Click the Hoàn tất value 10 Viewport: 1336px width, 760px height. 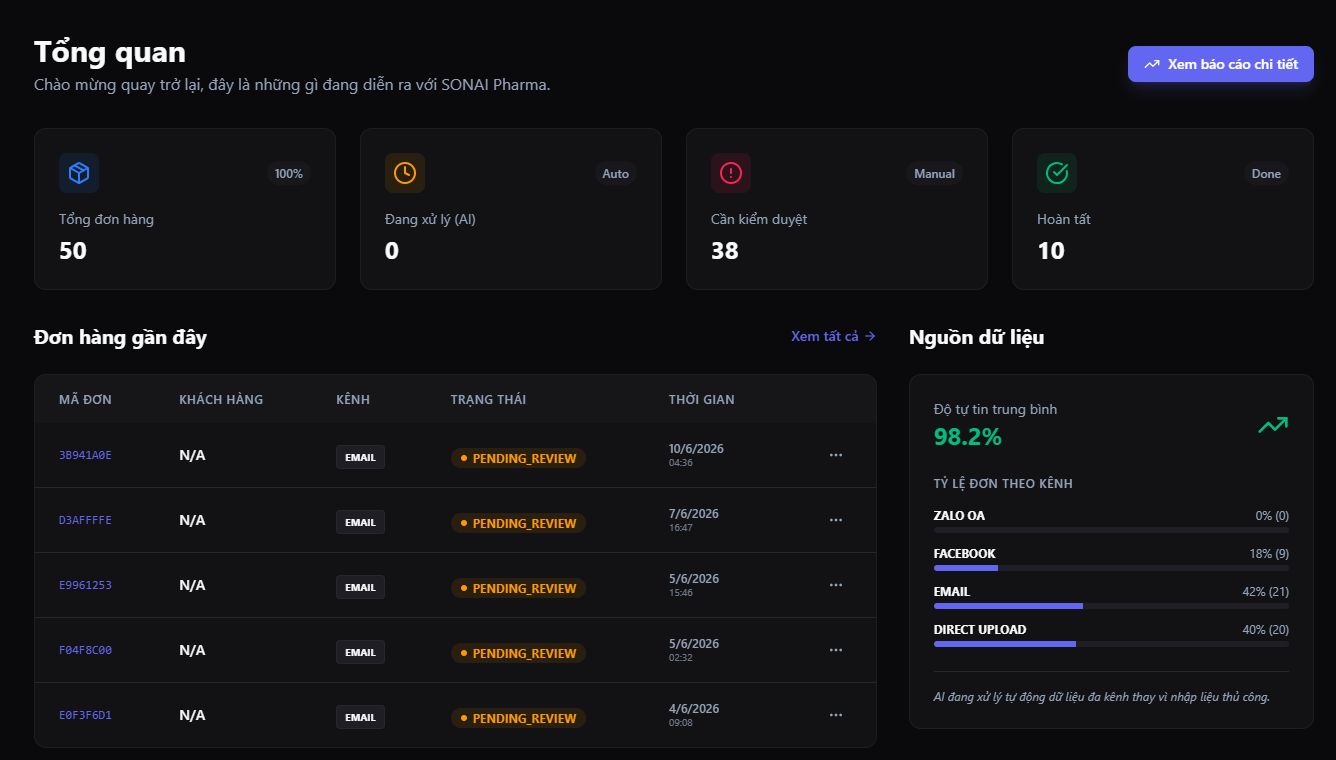click(1051, 251)
